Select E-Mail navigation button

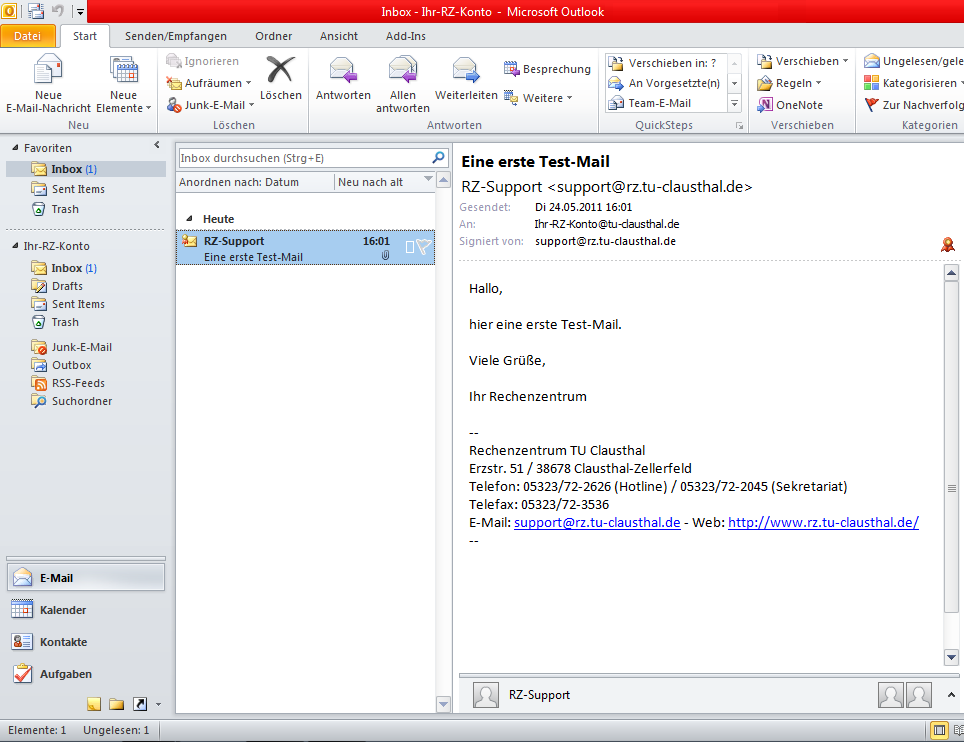coord(85,578)
